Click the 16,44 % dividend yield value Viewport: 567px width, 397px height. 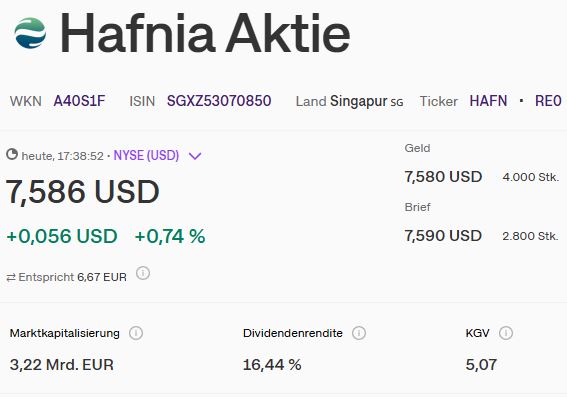(x=272, y=364)
